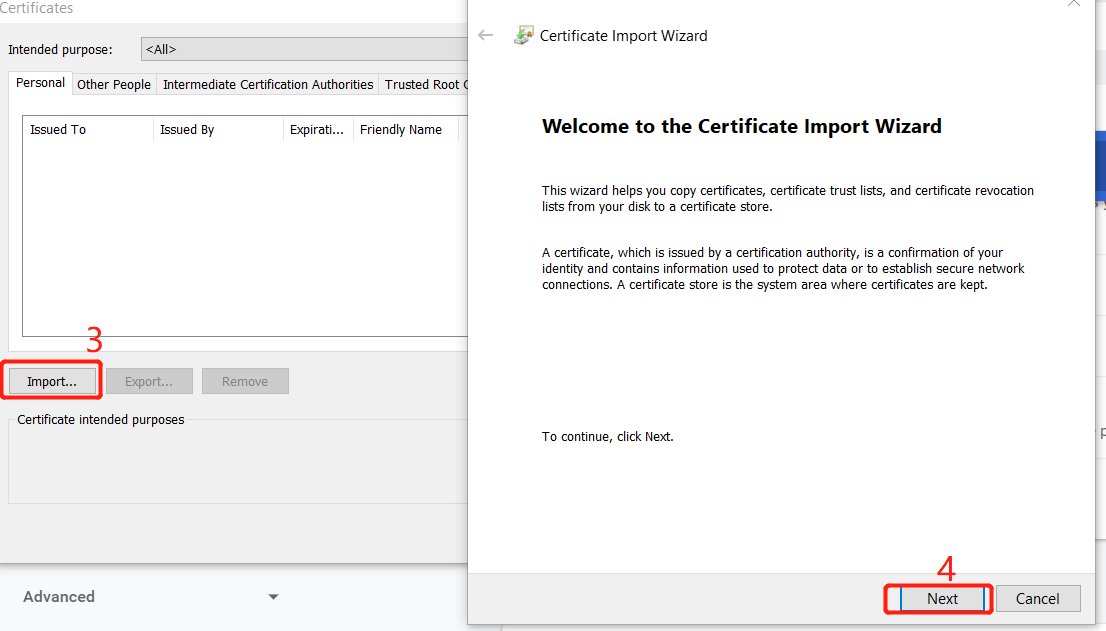The width and height of the screenshot is (1106, 631).
Task: Click the wizard close X icon
Action: pos(1074,5)
